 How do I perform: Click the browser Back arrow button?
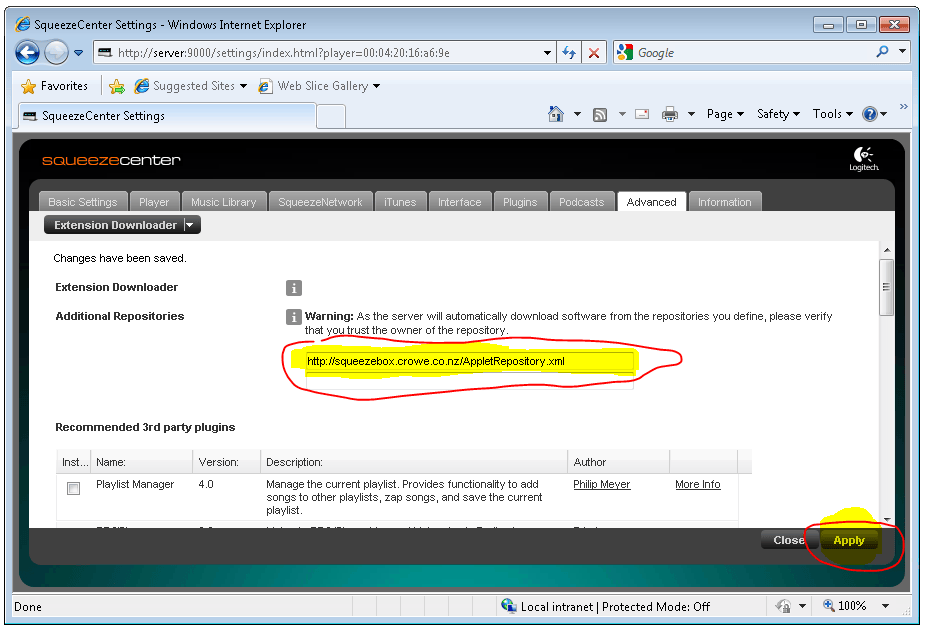click(27, 53)
